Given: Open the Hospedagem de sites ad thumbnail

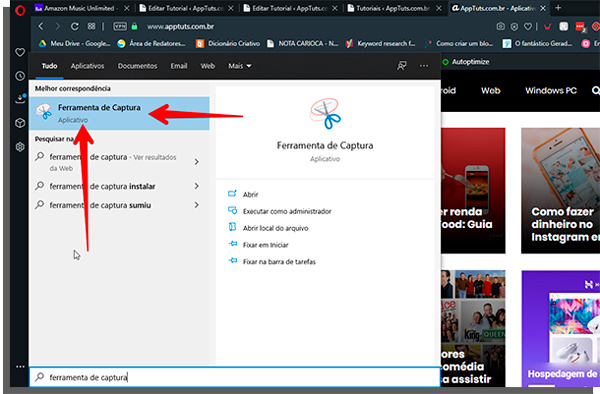Looking at the screenshot, I should (561, 329).
